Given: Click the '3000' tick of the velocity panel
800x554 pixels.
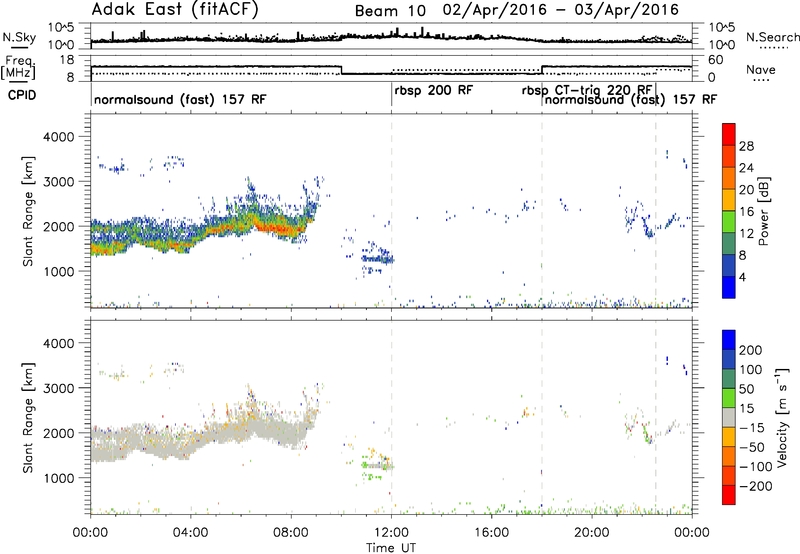Looking at the screenshot, I should click(58, 388).
